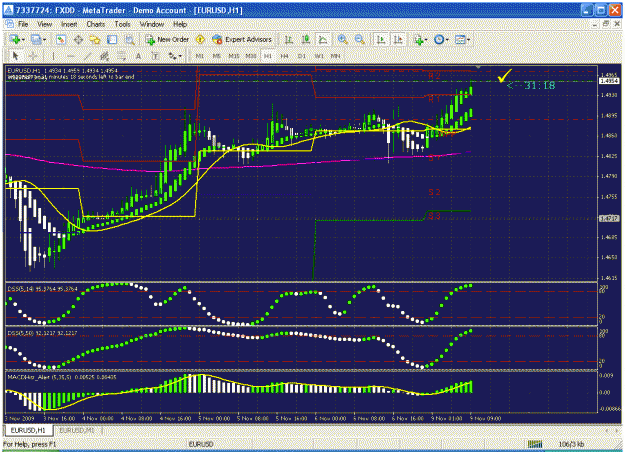Viewport: 625px width, 452px height.
Task: Click the 106/3 kb status entry
Action: [x=571, y=444]
